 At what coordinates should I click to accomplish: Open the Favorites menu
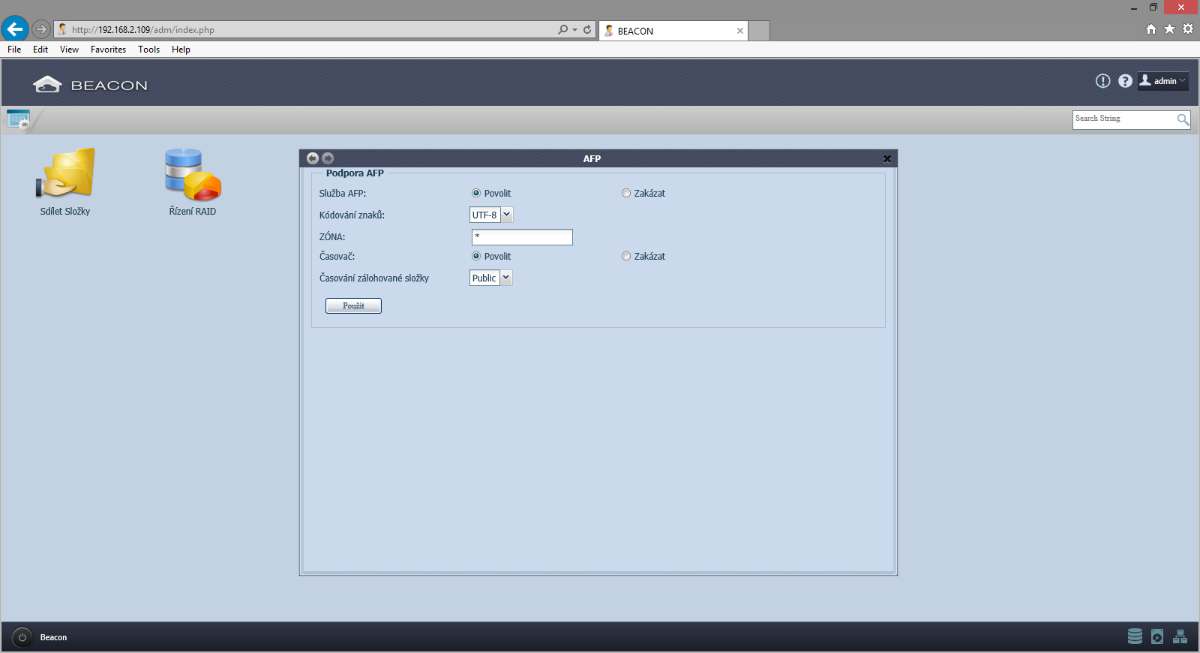pos(108,49)
